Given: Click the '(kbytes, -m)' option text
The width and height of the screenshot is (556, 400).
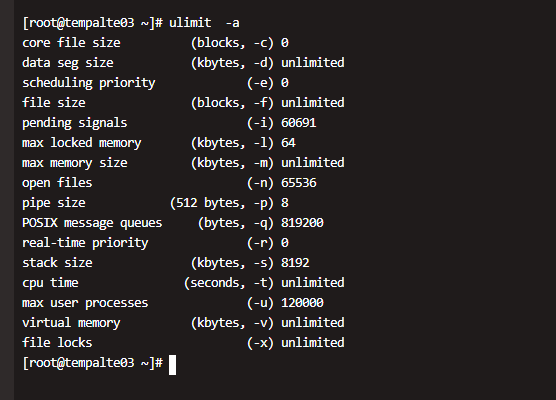Looking at the screenshot, I should click(x=232, y=163).
